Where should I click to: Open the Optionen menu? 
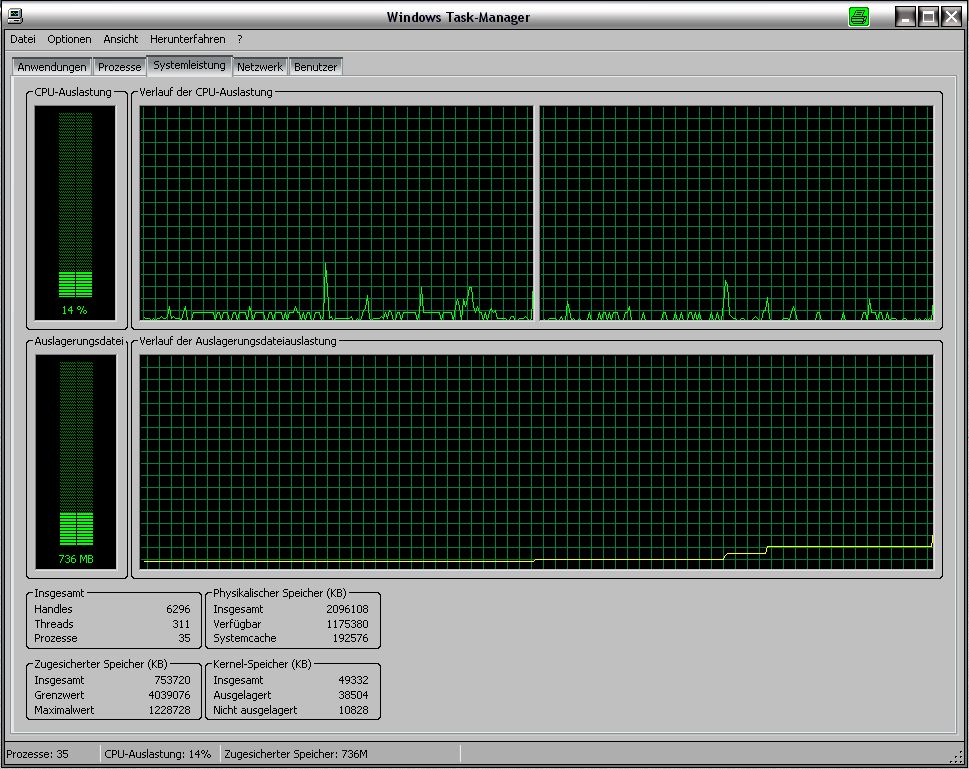tap(69, 39)
